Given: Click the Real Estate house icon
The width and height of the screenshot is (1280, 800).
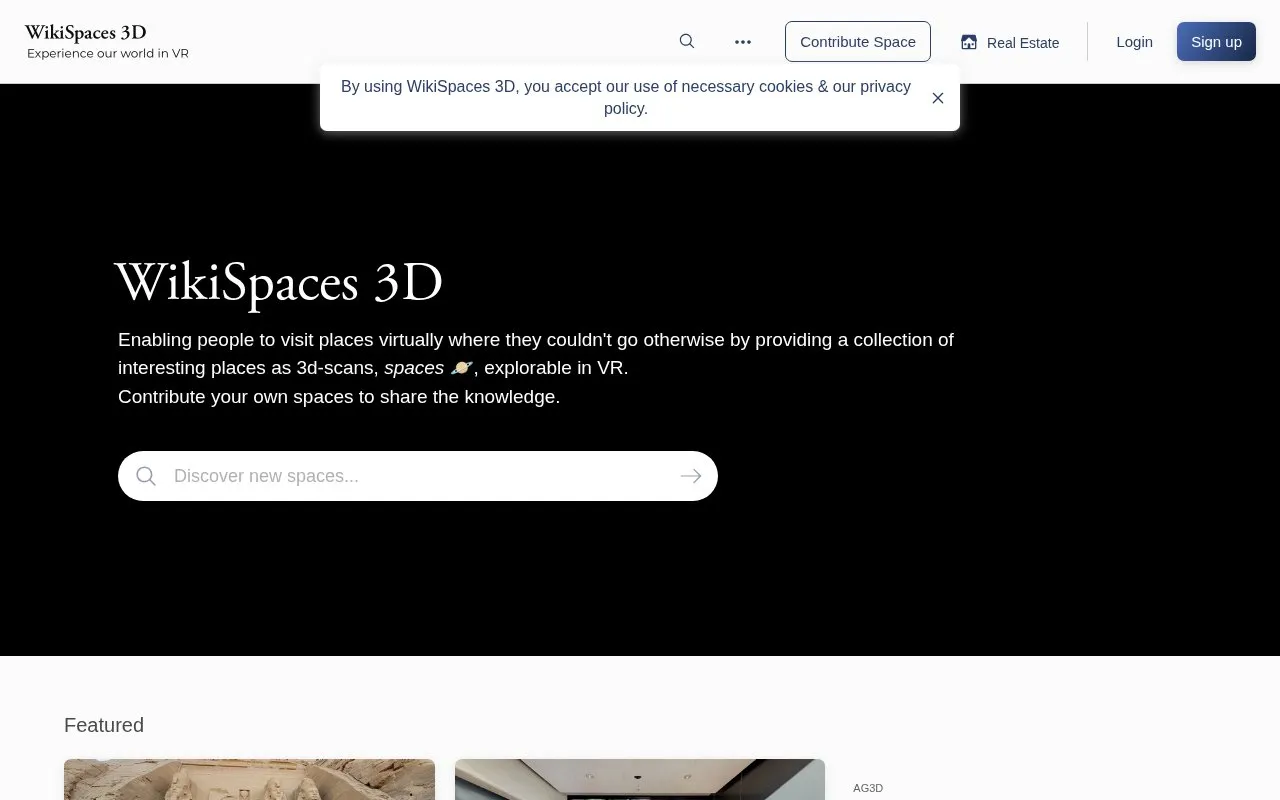Looking at the screenshot, I should [968, 42].
